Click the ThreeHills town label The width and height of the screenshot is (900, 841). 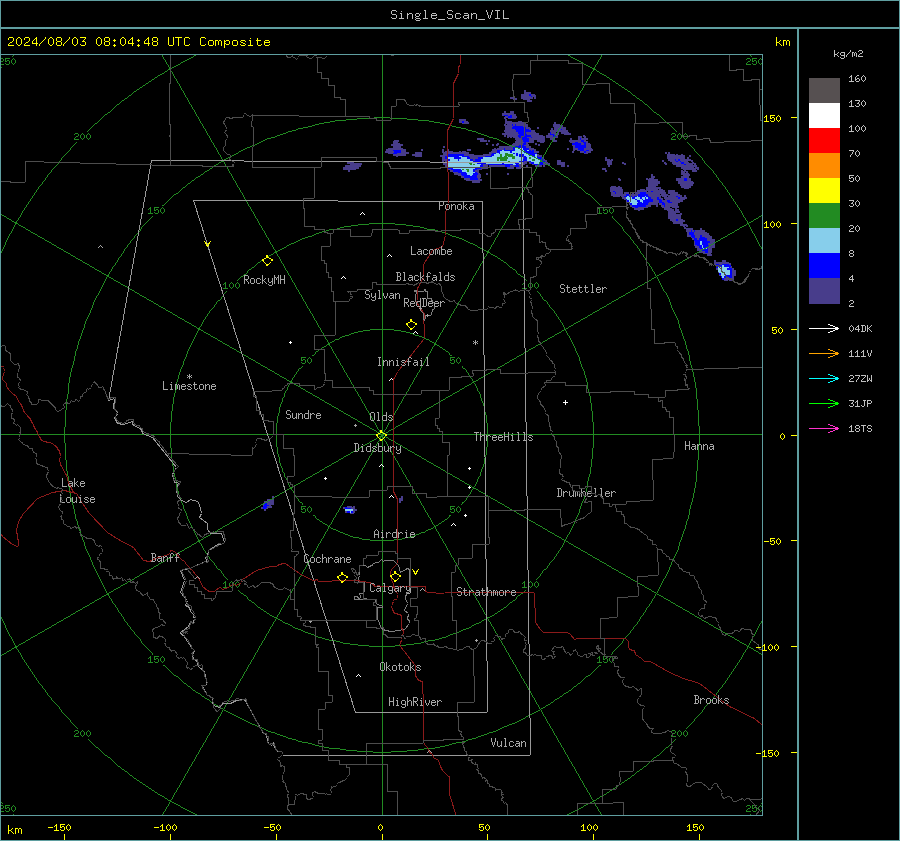[503, 437]
